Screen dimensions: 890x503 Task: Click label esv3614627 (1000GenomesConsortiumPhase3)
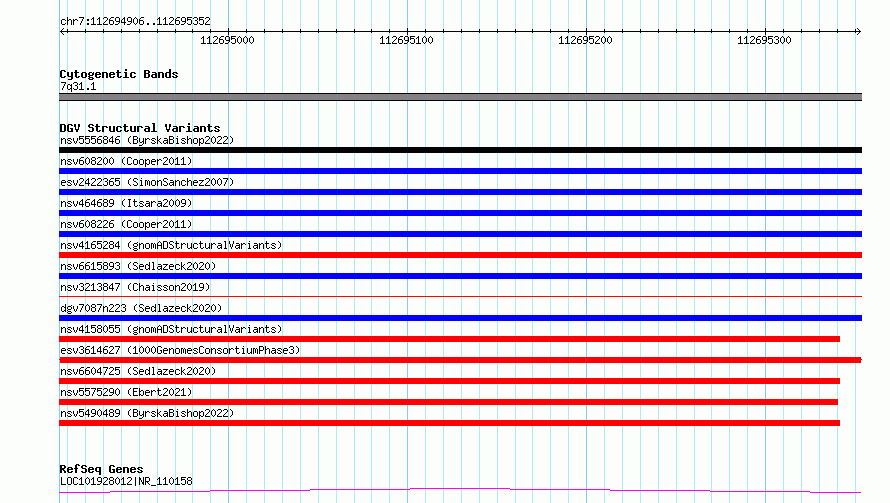point(180,350)
